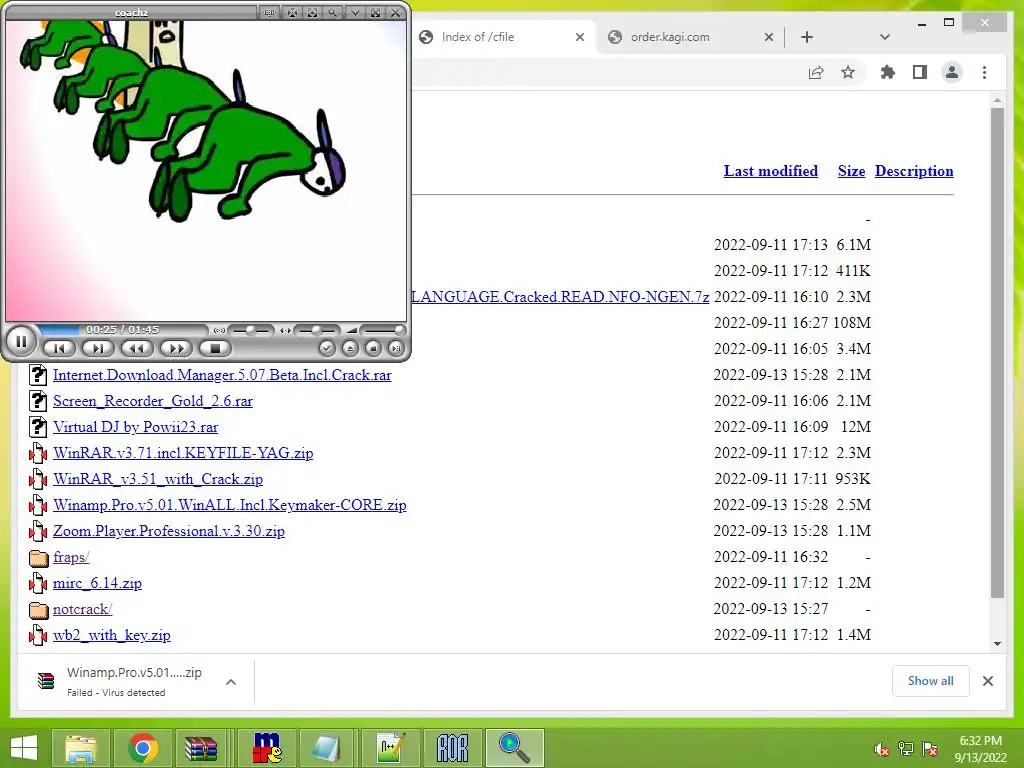Close the order.kagi.com tab

[x=769, y=37]
